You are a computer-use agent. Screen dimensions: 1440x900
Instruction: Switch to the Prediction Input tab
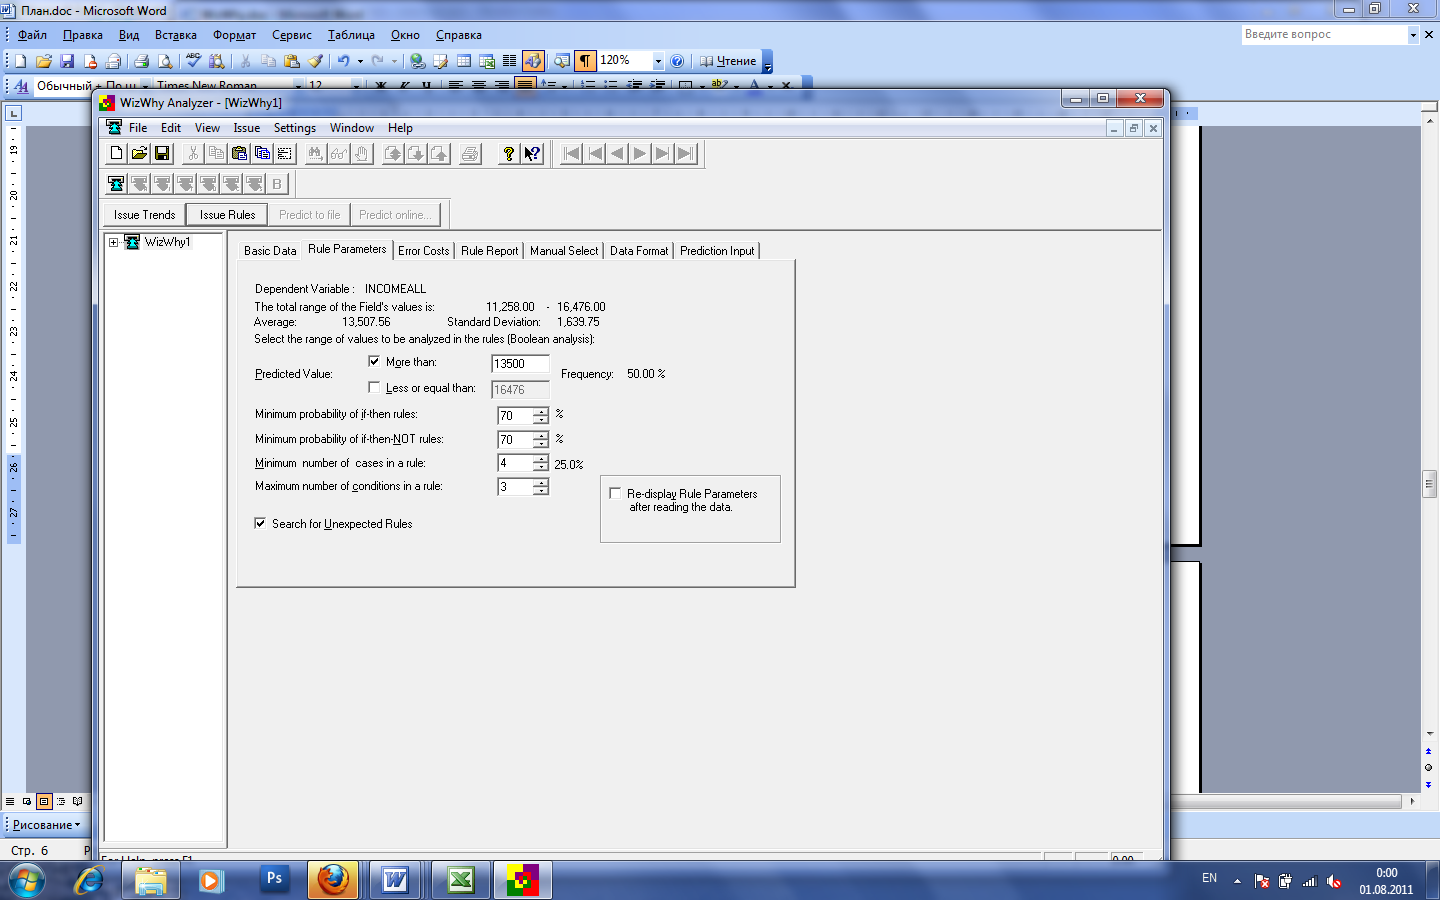[717, 251]
